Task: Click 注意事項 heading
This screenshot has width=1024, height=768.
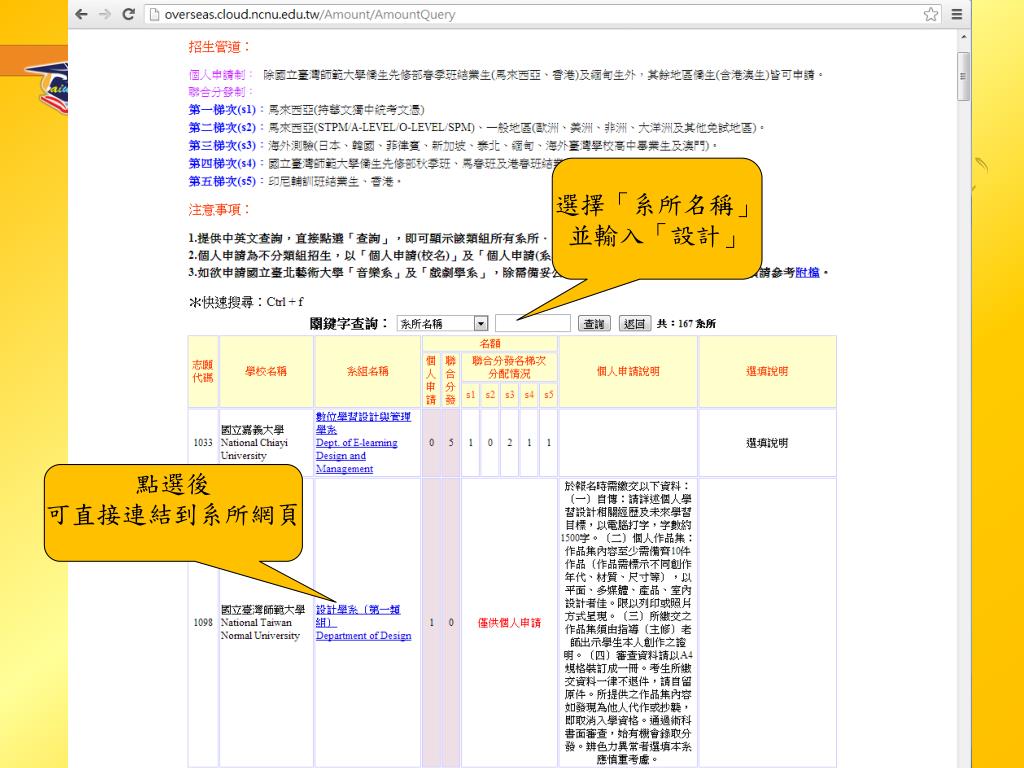Action: pyautogui.click(x=219, y=210)
